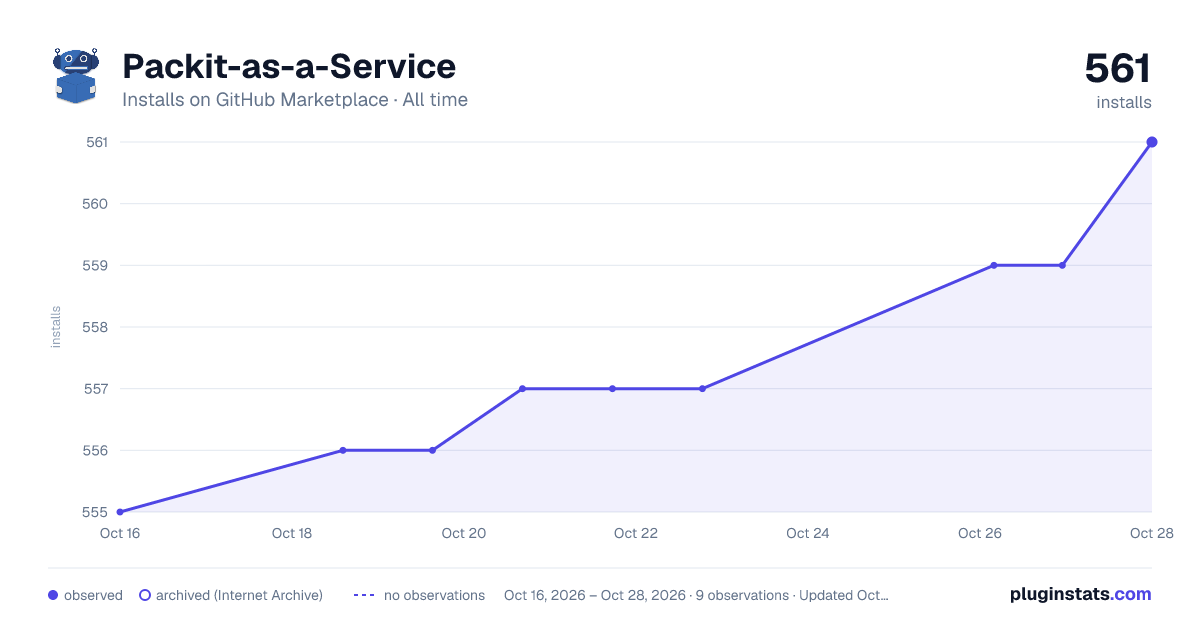Click the 556 y-axis label
This screenshot has height=630, width=1200.
click(96, 451)
